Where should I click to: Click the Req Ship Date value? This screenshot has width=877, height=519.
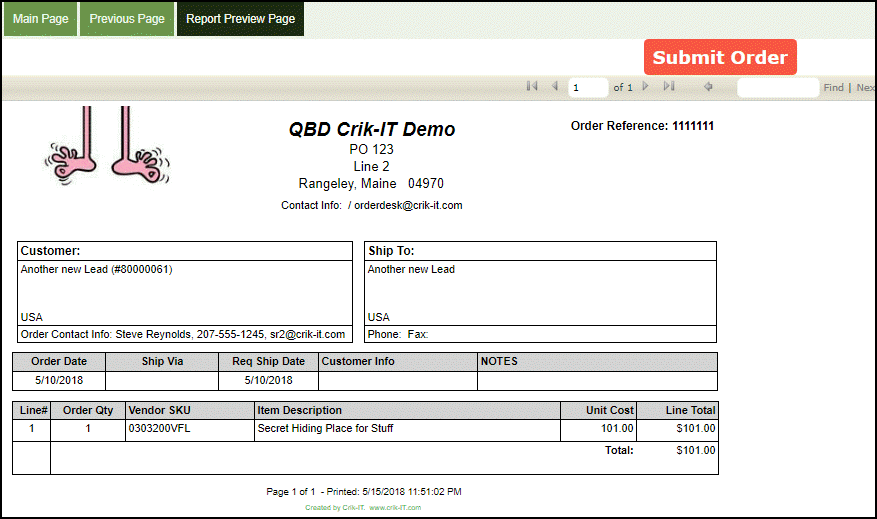[x=268, y=380]
